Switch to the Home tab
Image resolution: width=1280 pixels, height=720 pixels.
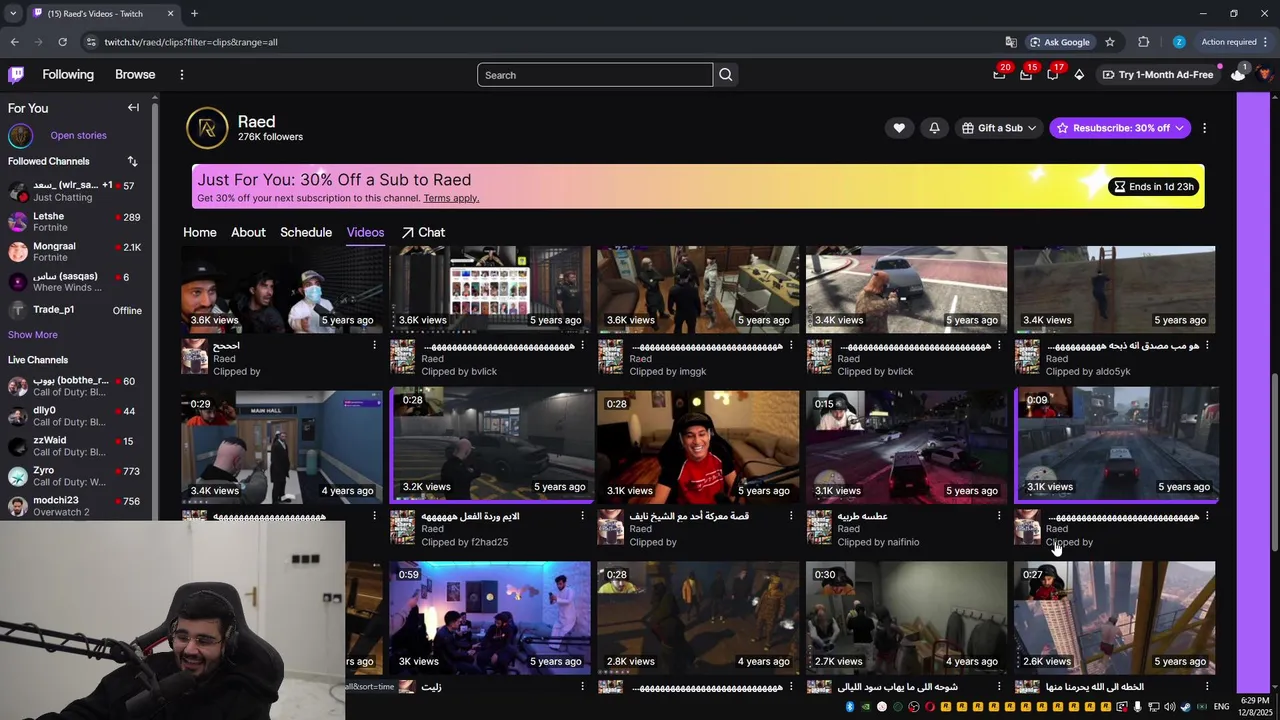coord(199,232)
